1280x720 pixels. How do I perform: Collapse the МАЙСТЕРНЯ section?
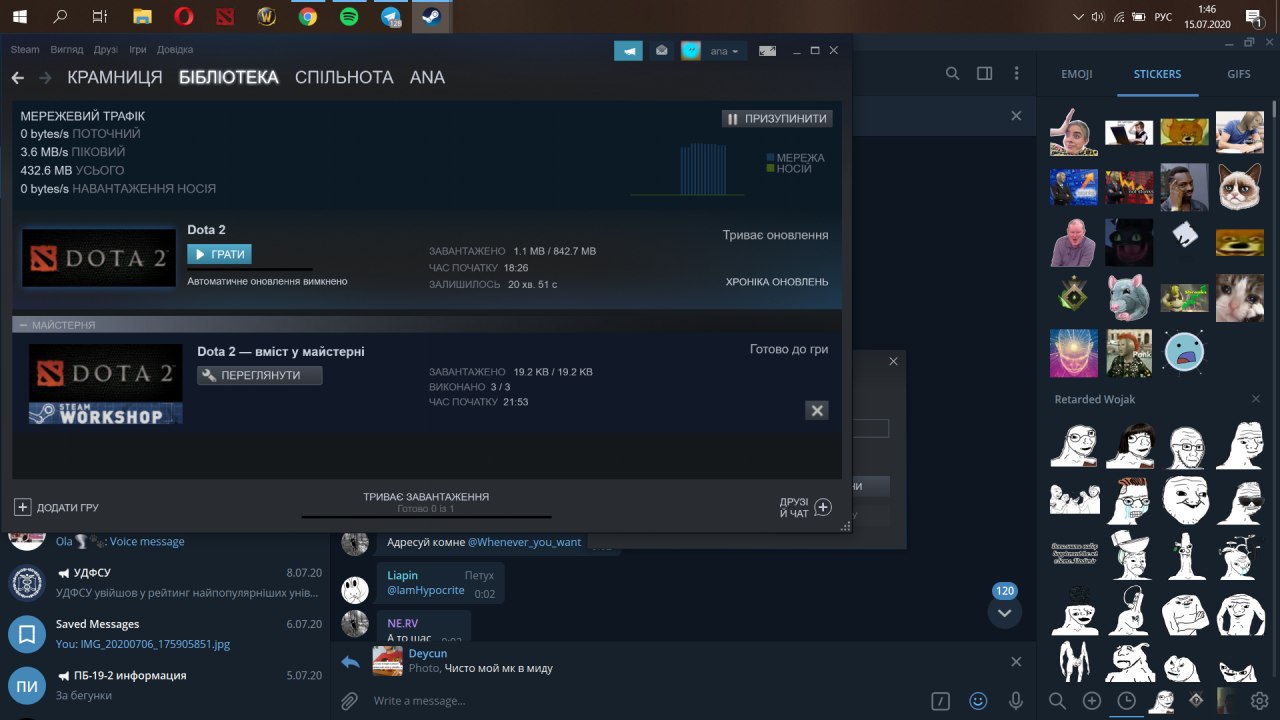point(22,325)
